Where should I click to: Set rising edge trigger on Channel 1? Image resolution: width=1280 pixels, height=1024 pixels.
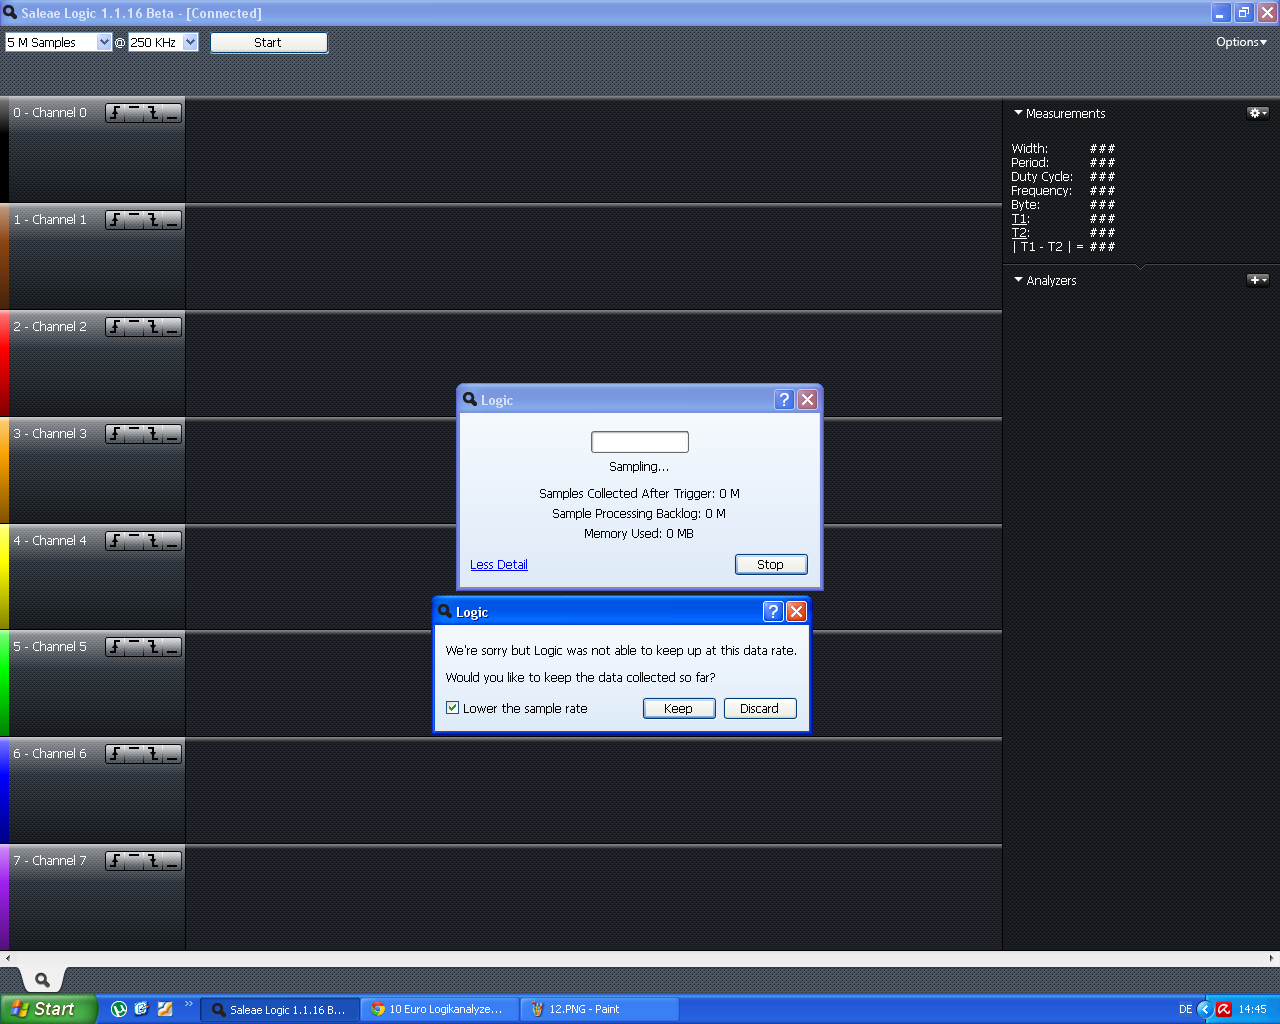point(115,220)
